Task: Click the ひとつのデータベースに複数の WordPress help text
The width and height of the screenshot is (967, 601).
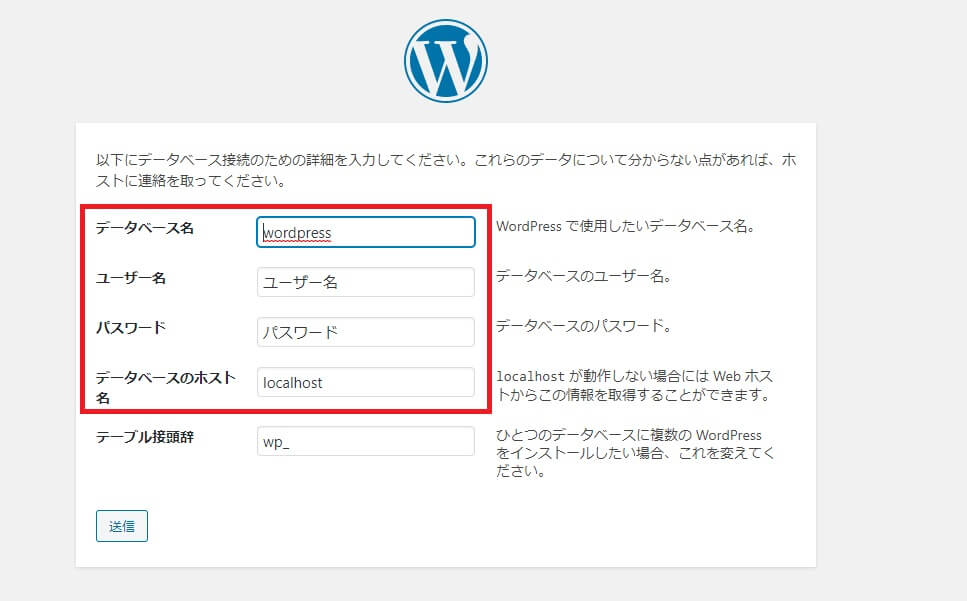Action: point(635,453)
